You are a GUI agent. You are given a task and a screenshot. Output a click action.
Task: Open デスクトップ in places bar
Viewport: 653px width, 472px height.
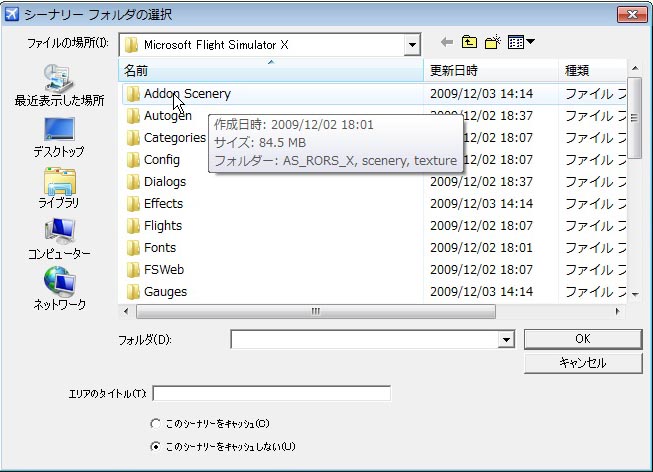click(x=59, y=137)
